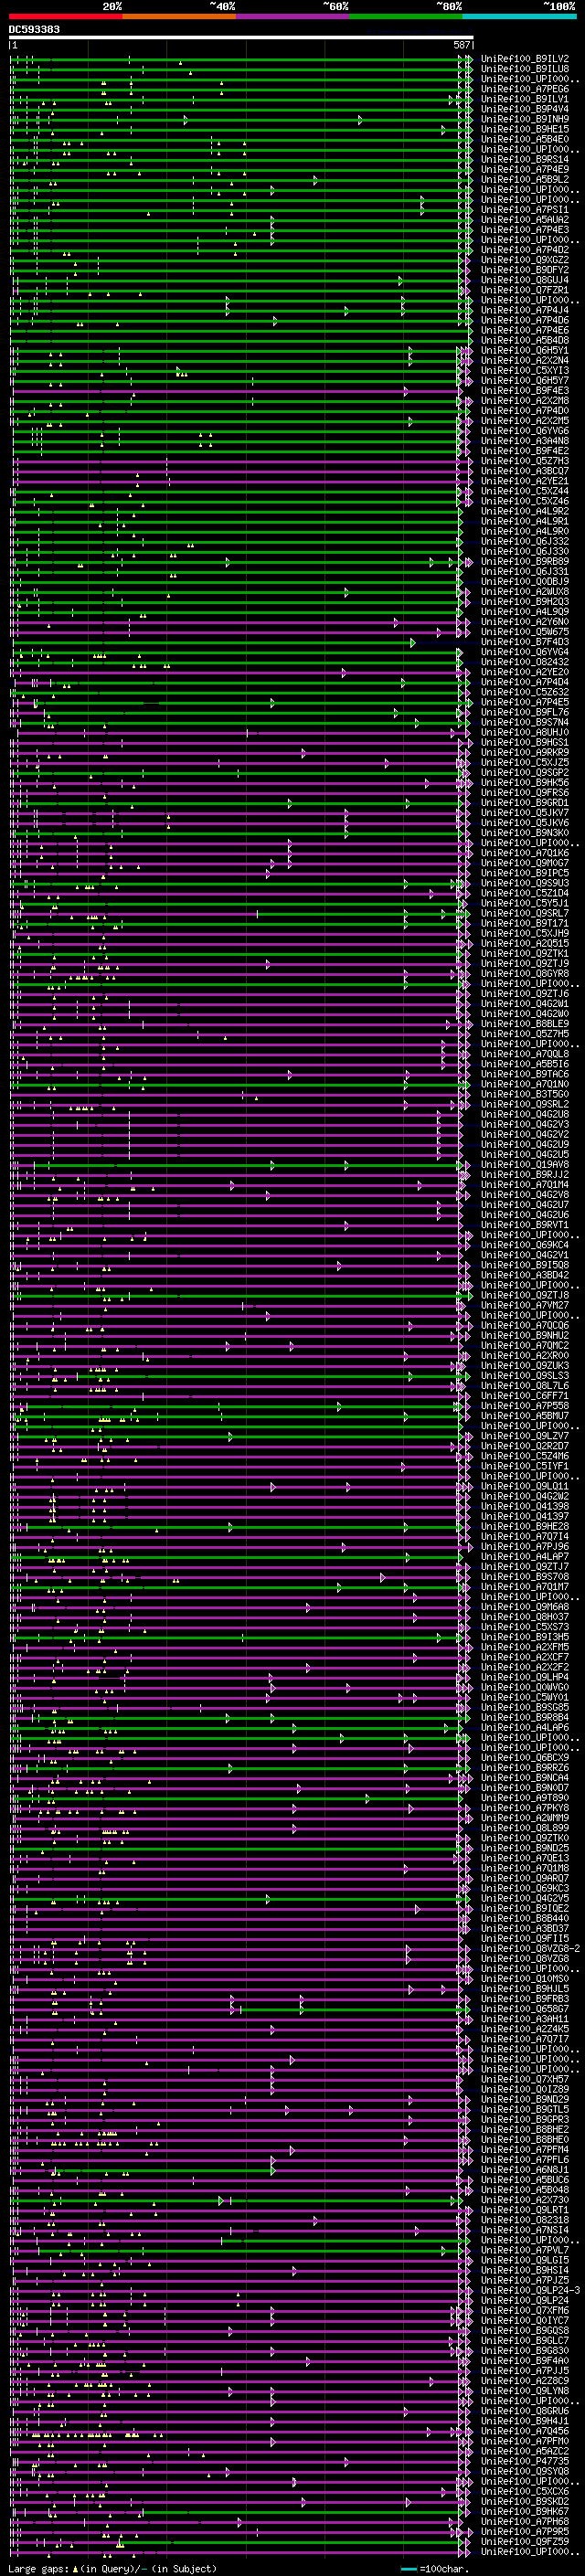
Task: Select the DC593383 query label
Action: pyautogui.click(x=34, y=30)
